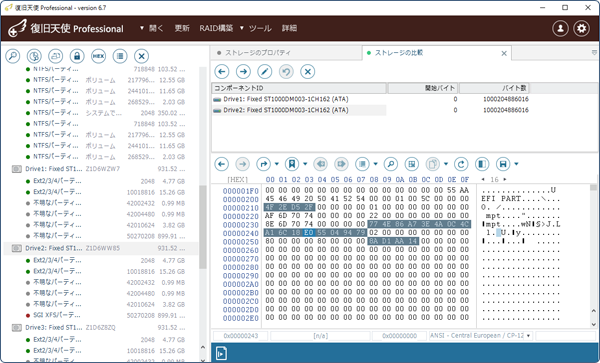Screen dimensions: 600x363
Task: Select Drive2 Z1D6WW85 in storage tree
Action: click(100, 248)
